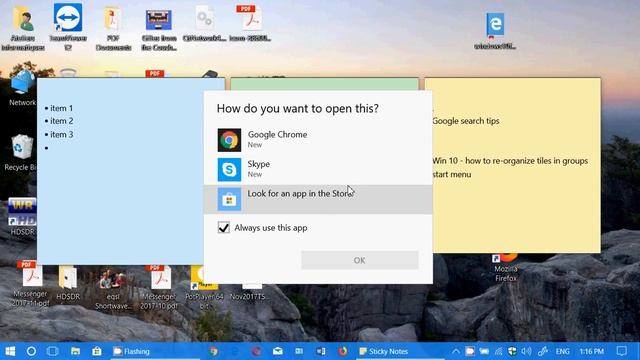Uncheck Always use this app
Viewport: 640px width, 360px height.
[x=224, y=228]
